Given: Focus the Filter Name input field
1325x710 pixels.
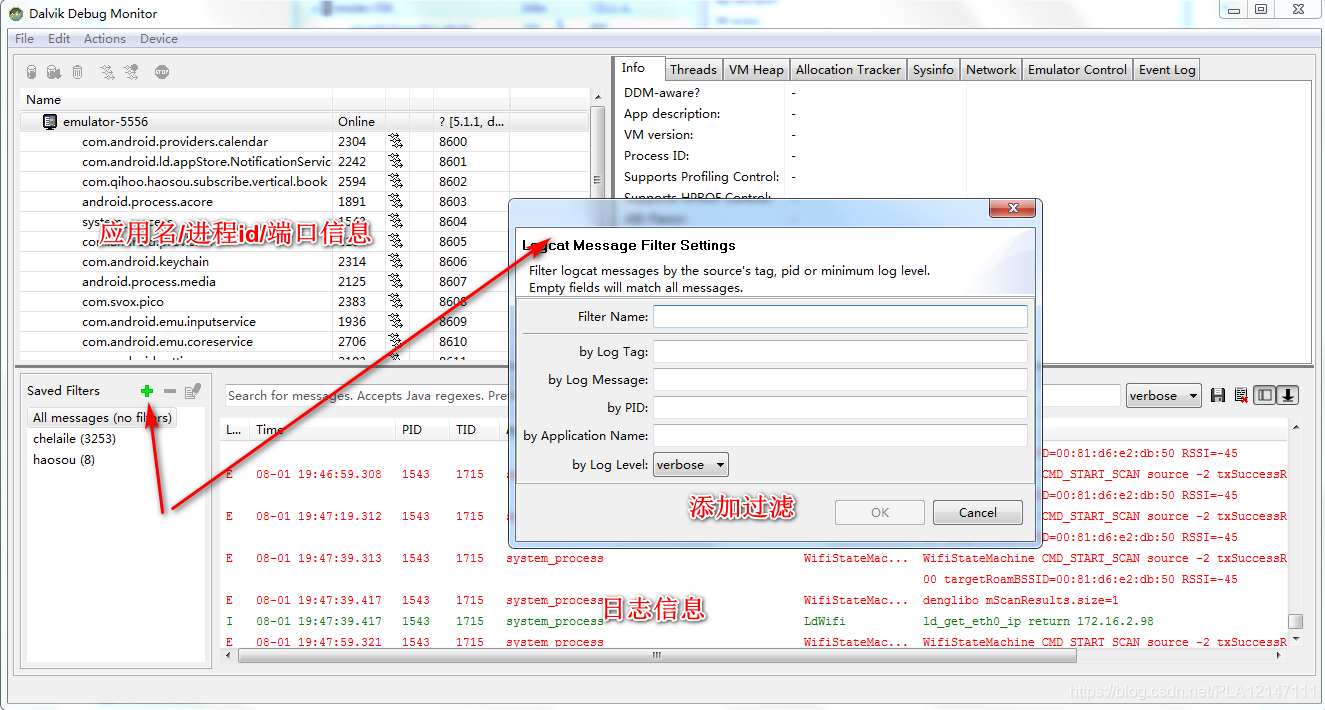Looking at the screenshot, I should click(x=840, y=317).
